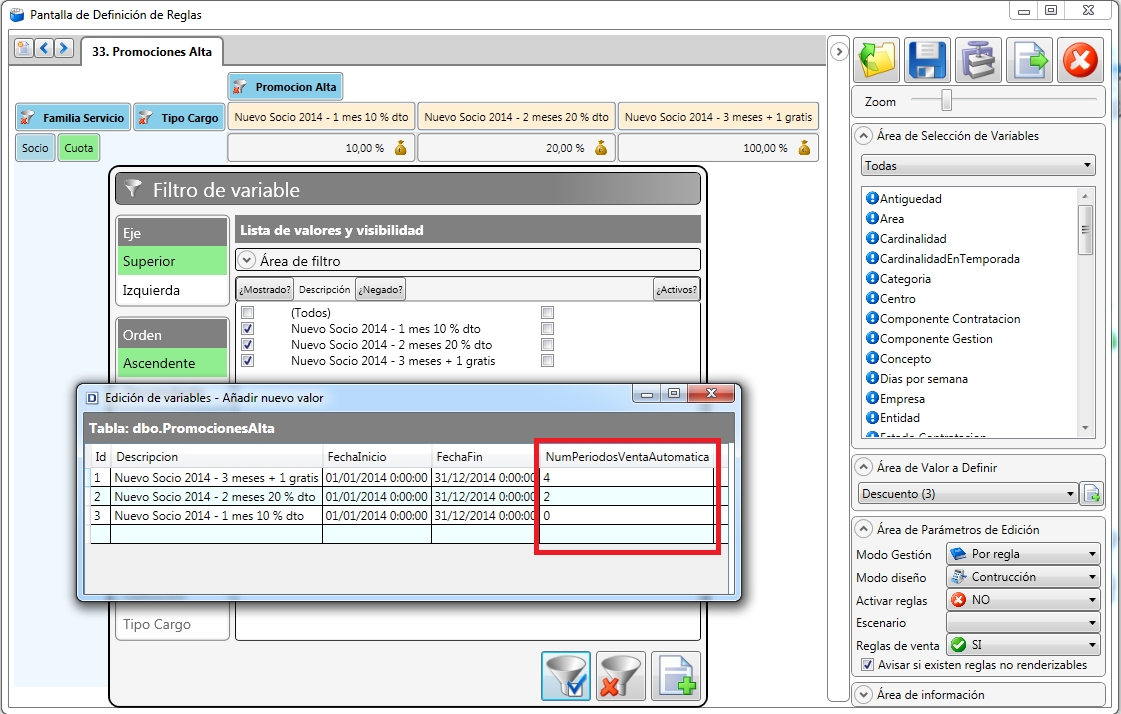1121x714 pixels.
Task: Open the folder icon in top toolbar
Action: tap(876, 59)
